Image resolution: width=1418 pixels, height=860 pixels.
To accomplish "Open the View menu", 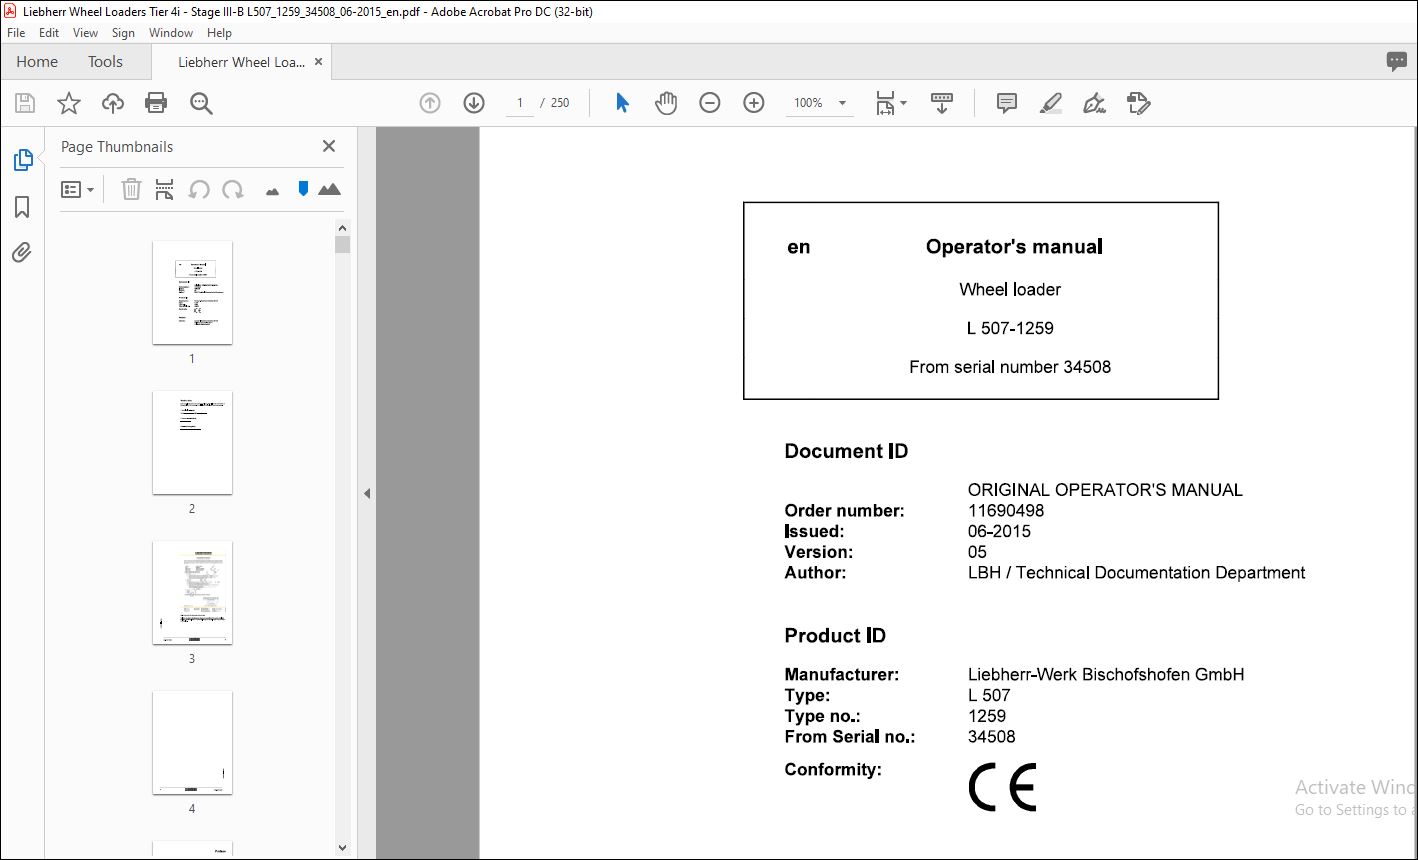I will 86,33.
